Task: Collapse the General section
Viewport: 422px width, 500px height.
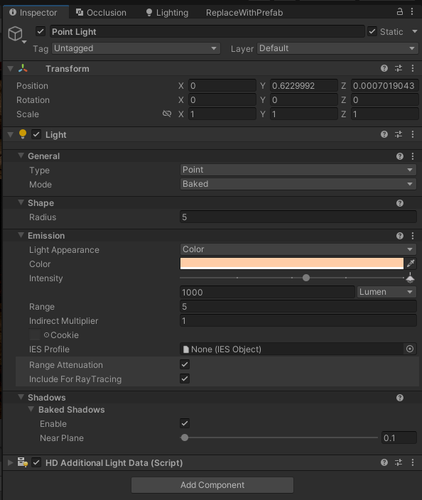Action: pyautogui.click(x=21, y=156)
